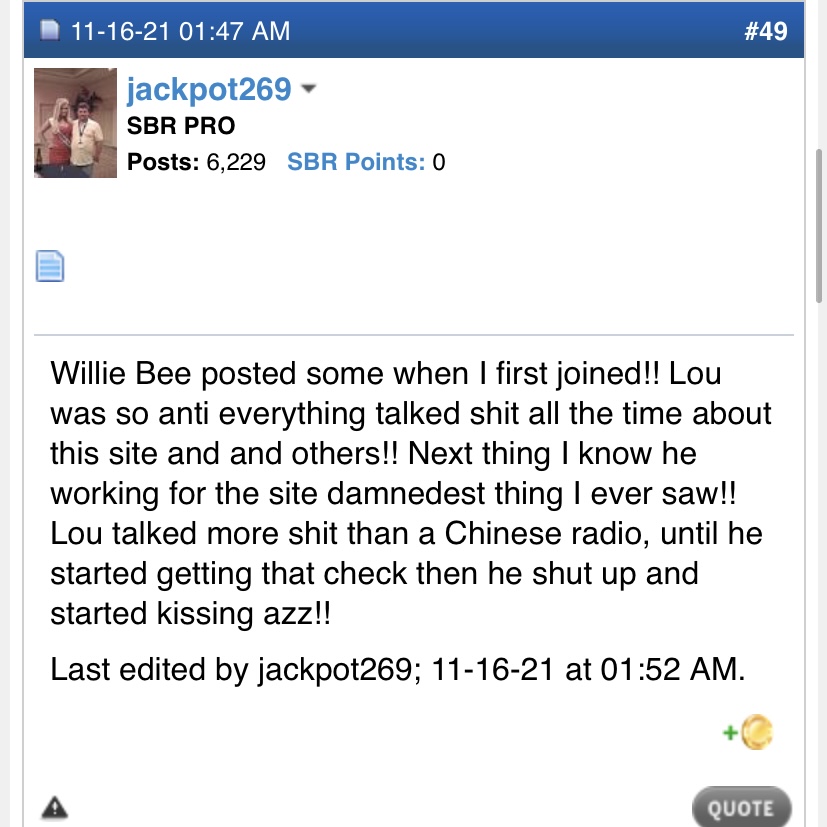Open the #49 post permalink
The height and width of the screenshot is (827, 827).
tap(765, 31)
